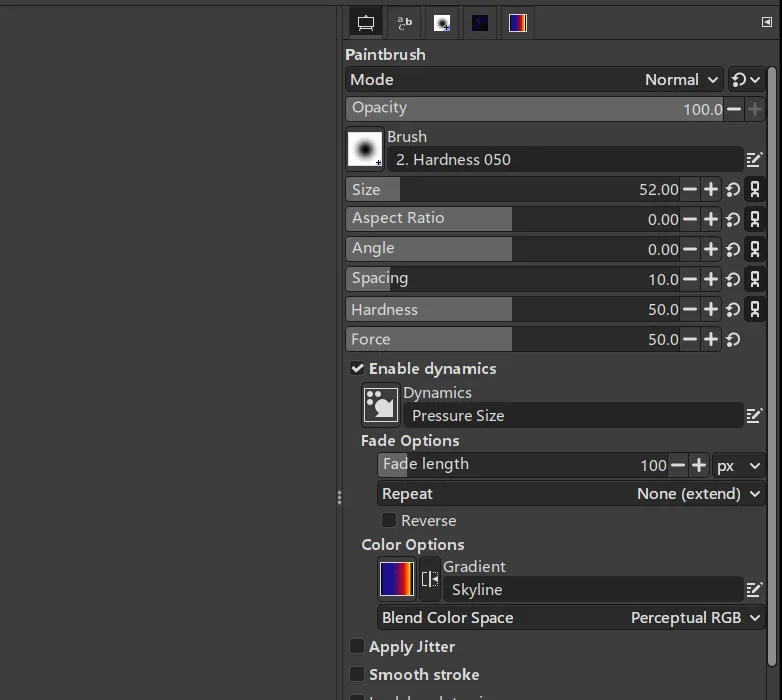Enable the Smooth stroke checkbox
Viewport: 782px width, 700px height.
tap(357, 674)
